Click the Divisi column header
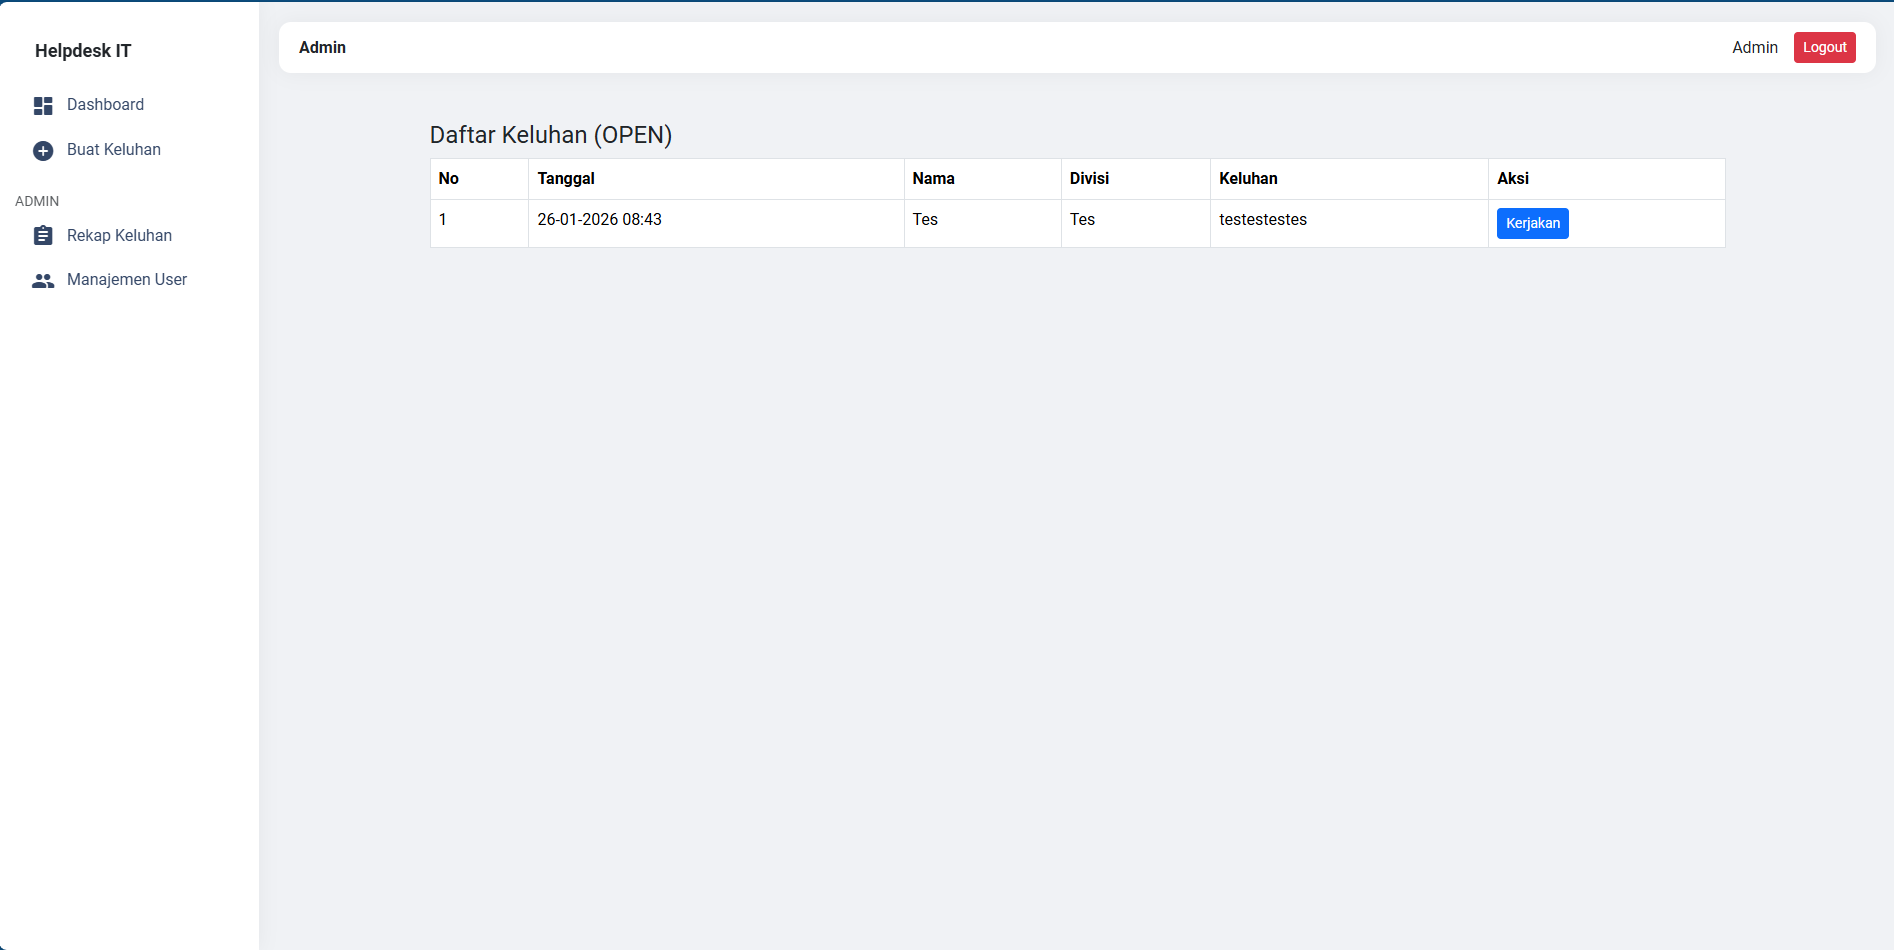This screenshot has height=950, width=1894. [1089, 179]
